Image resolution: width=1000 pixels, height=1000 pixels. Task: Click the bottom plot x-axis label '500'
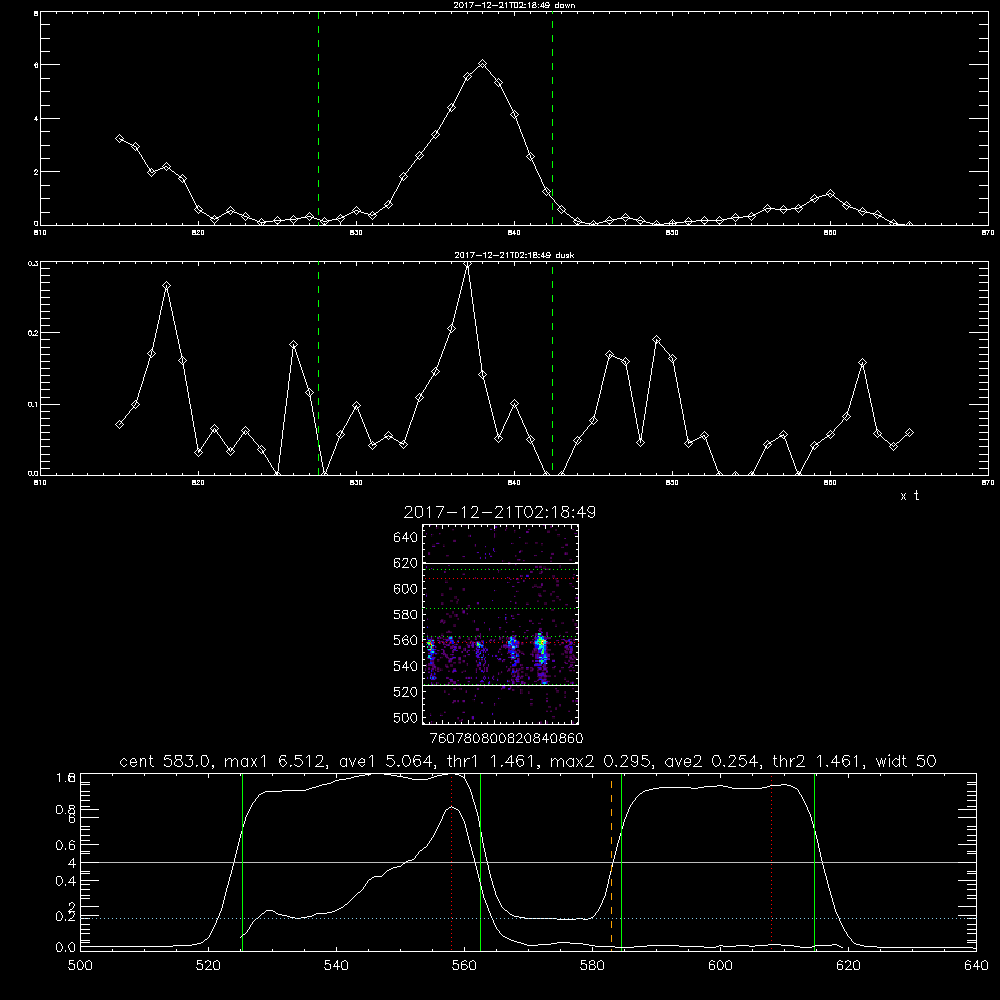coord(80,965)
